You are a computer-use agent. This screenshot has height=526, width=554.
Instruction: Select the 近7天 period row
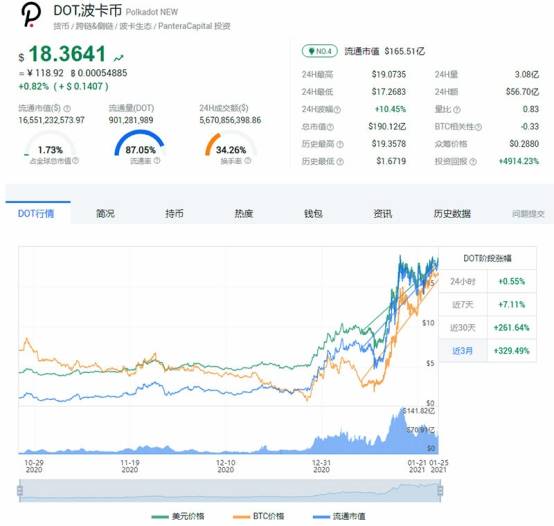488,304
